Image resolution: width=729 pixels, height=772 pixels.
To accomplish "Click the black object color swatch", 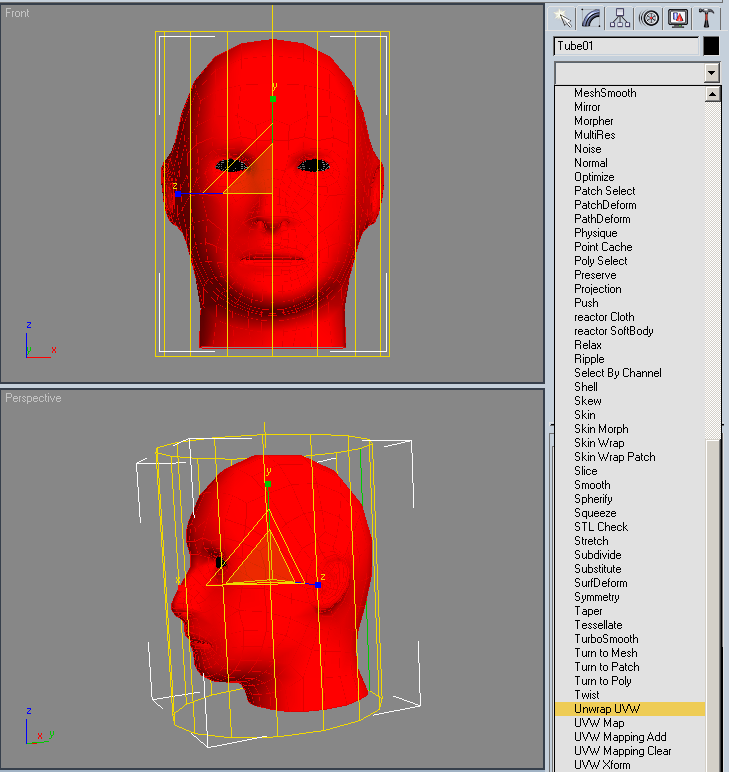I will pos(711,46).
